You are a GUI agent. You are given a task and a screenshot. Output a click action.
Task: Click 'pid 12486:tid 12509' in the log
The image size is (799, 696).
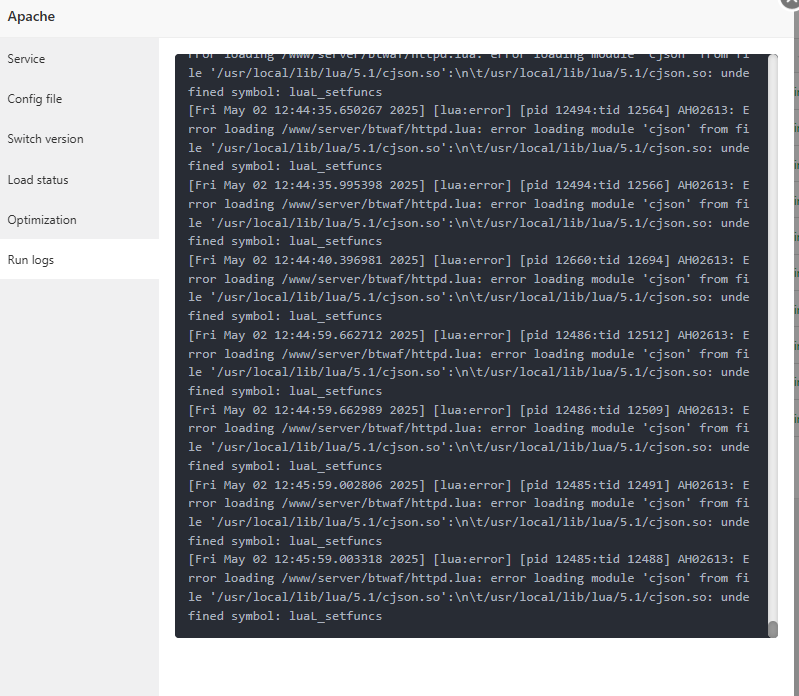pos(594,410)
